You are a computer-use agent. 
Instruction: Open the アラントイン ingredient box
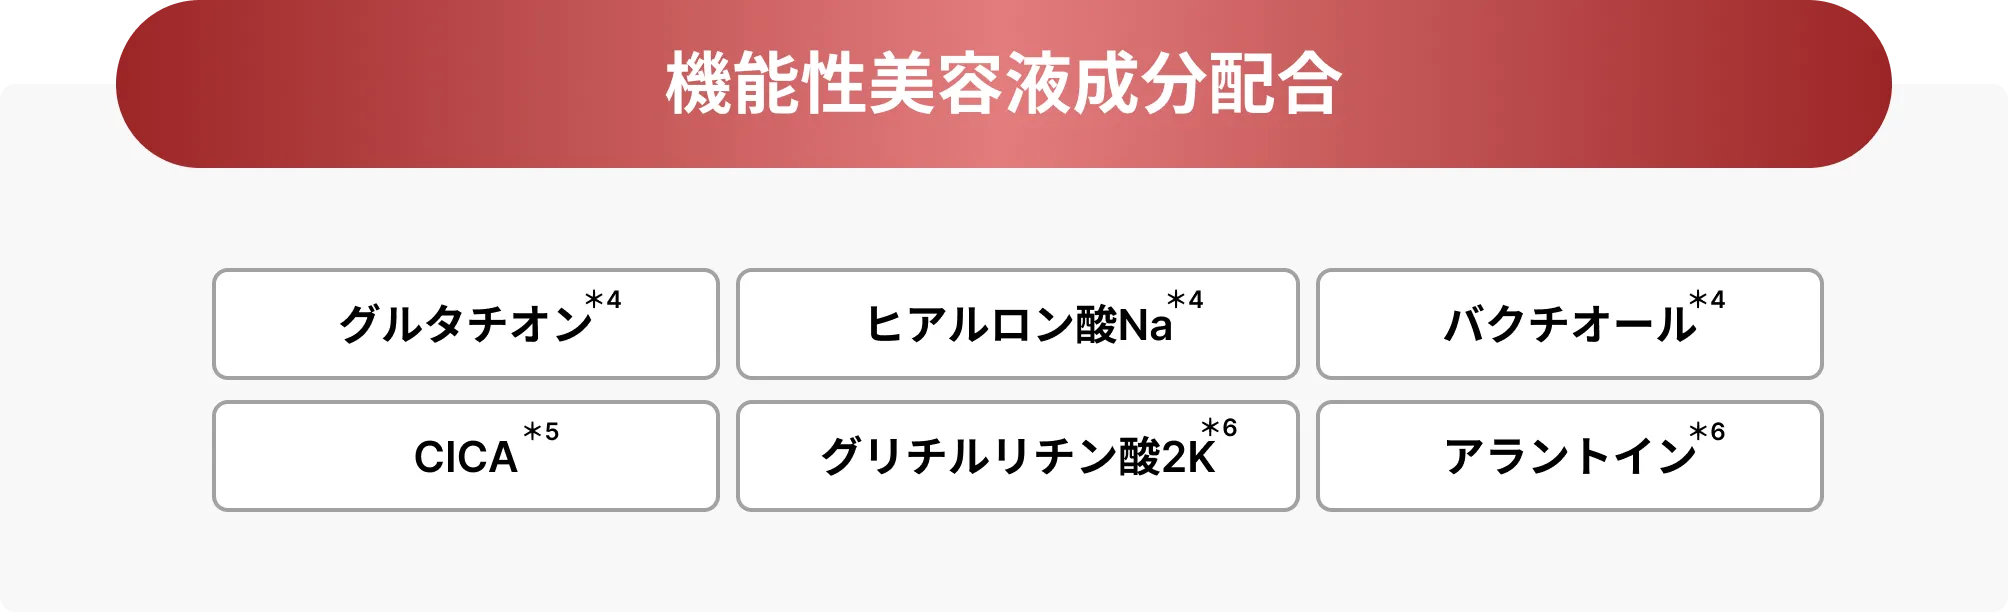pyautogui.click(x=1570, y=456)
